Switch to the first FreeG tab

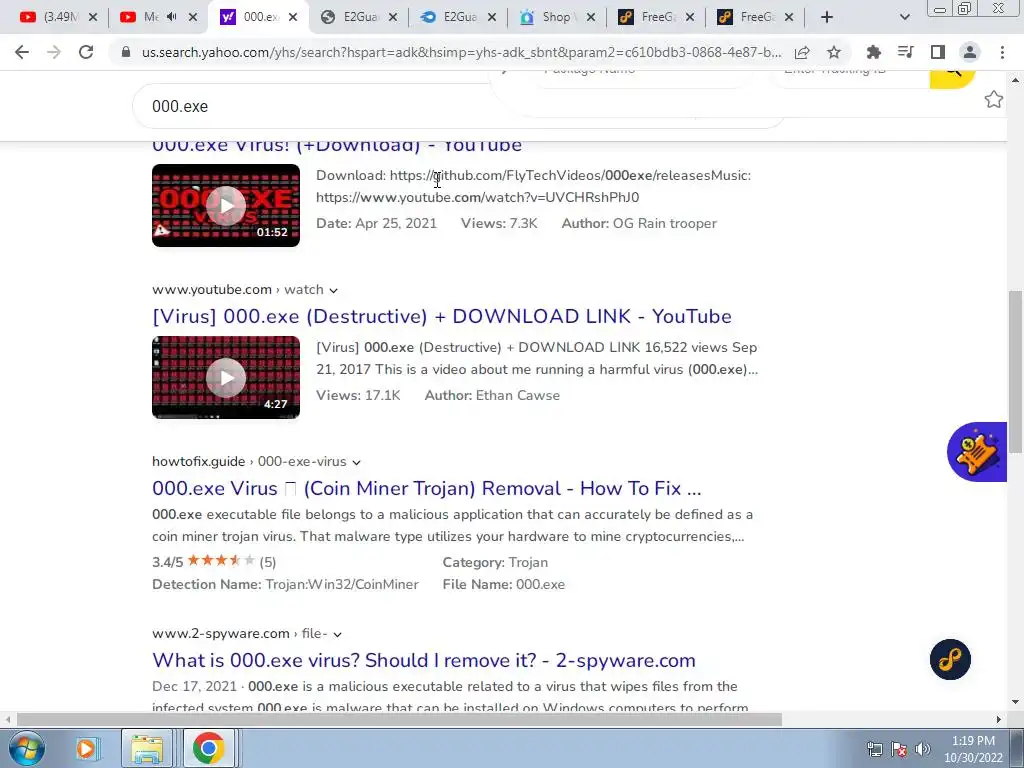[657, 17]
